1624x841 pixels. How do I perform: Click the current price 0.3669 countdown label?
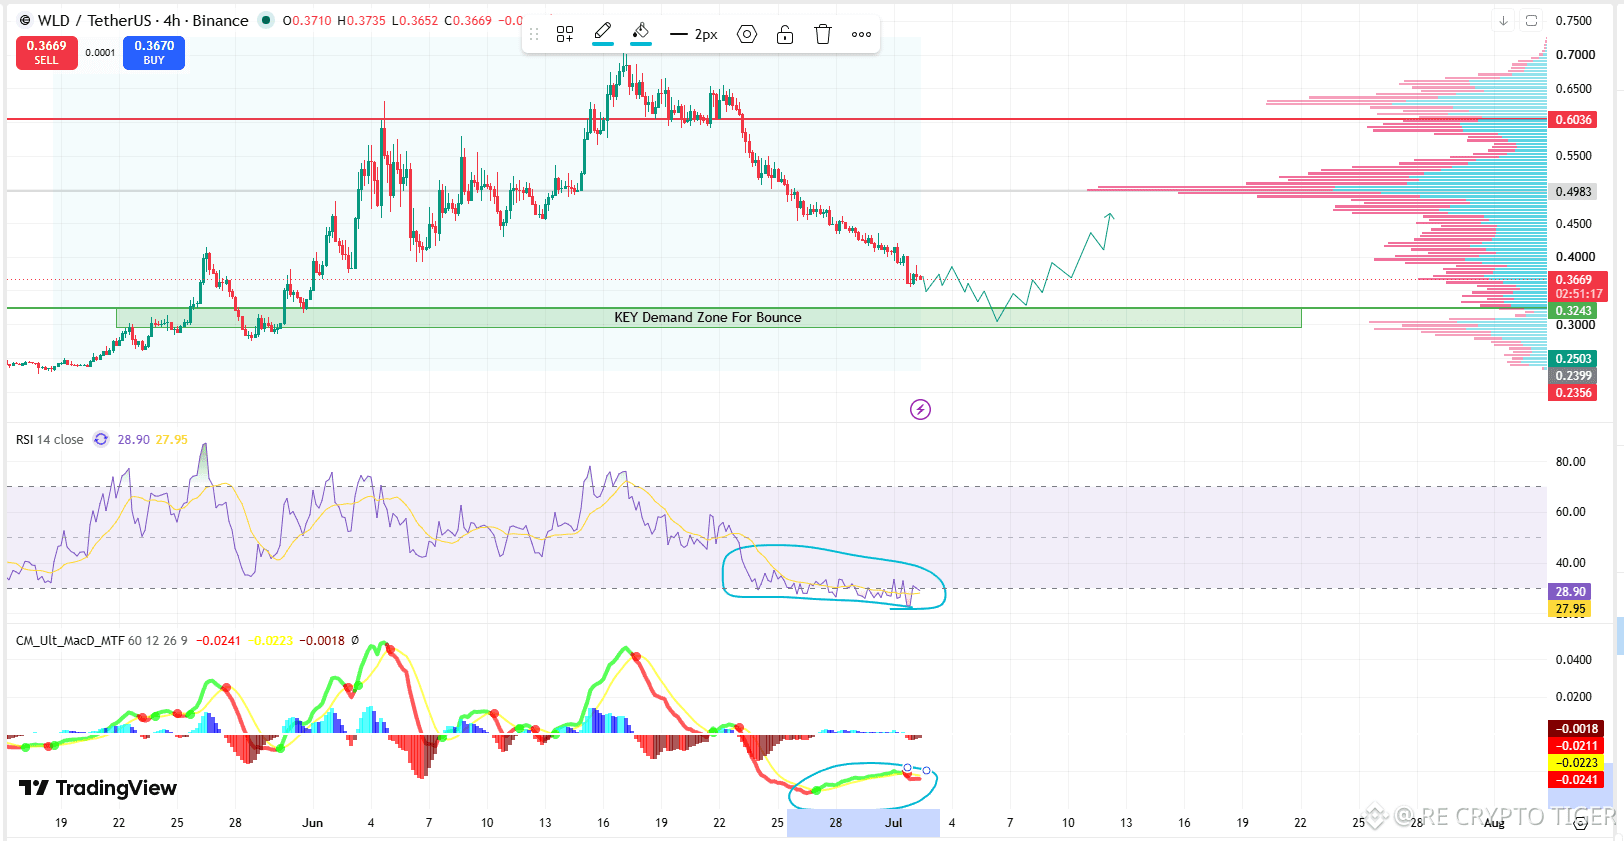tap(1578, 287)
